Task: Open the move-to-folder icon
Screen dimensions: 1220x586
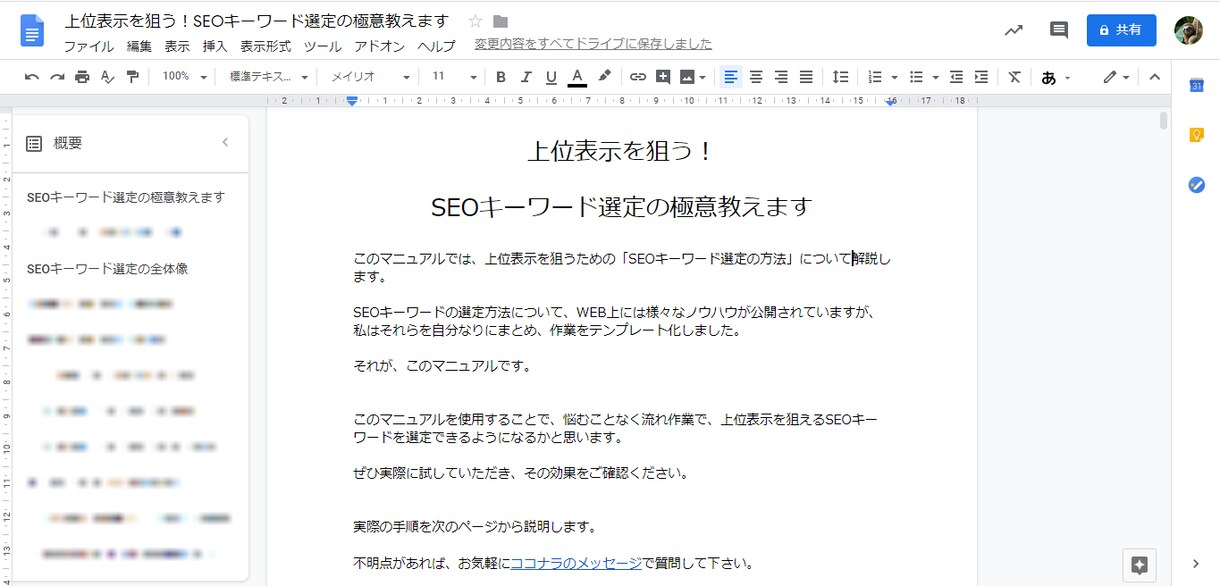Action: click(x=501, y=21)
